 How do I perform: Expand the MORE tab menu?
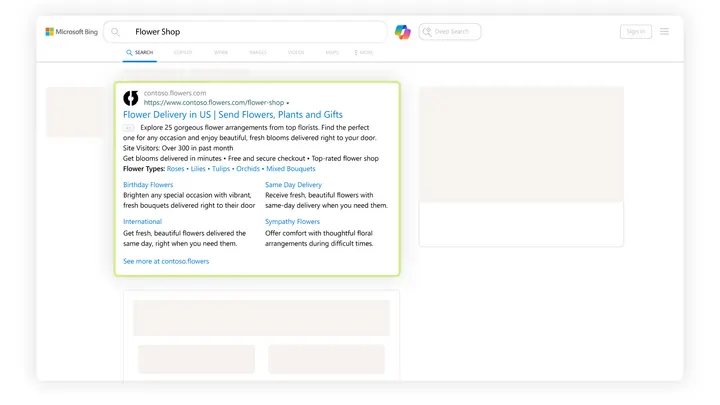pos(364,52)
